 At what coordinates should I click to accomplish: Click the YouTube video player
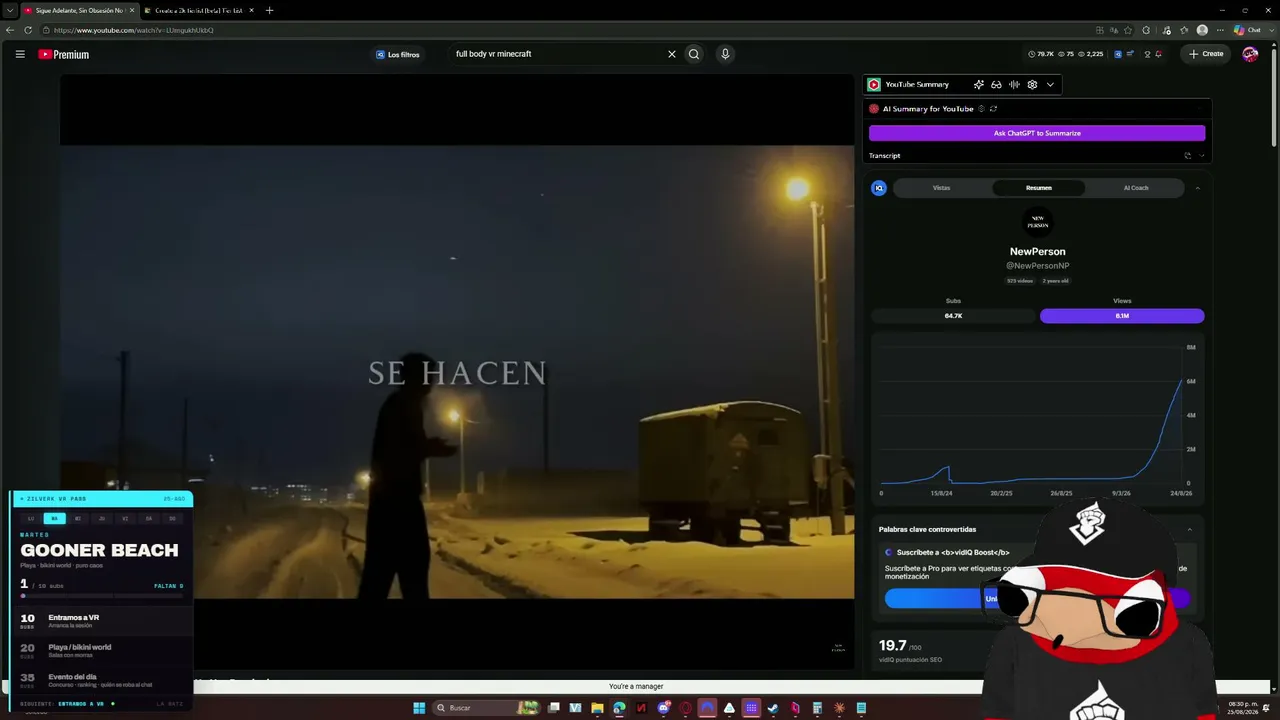(457, 372)
